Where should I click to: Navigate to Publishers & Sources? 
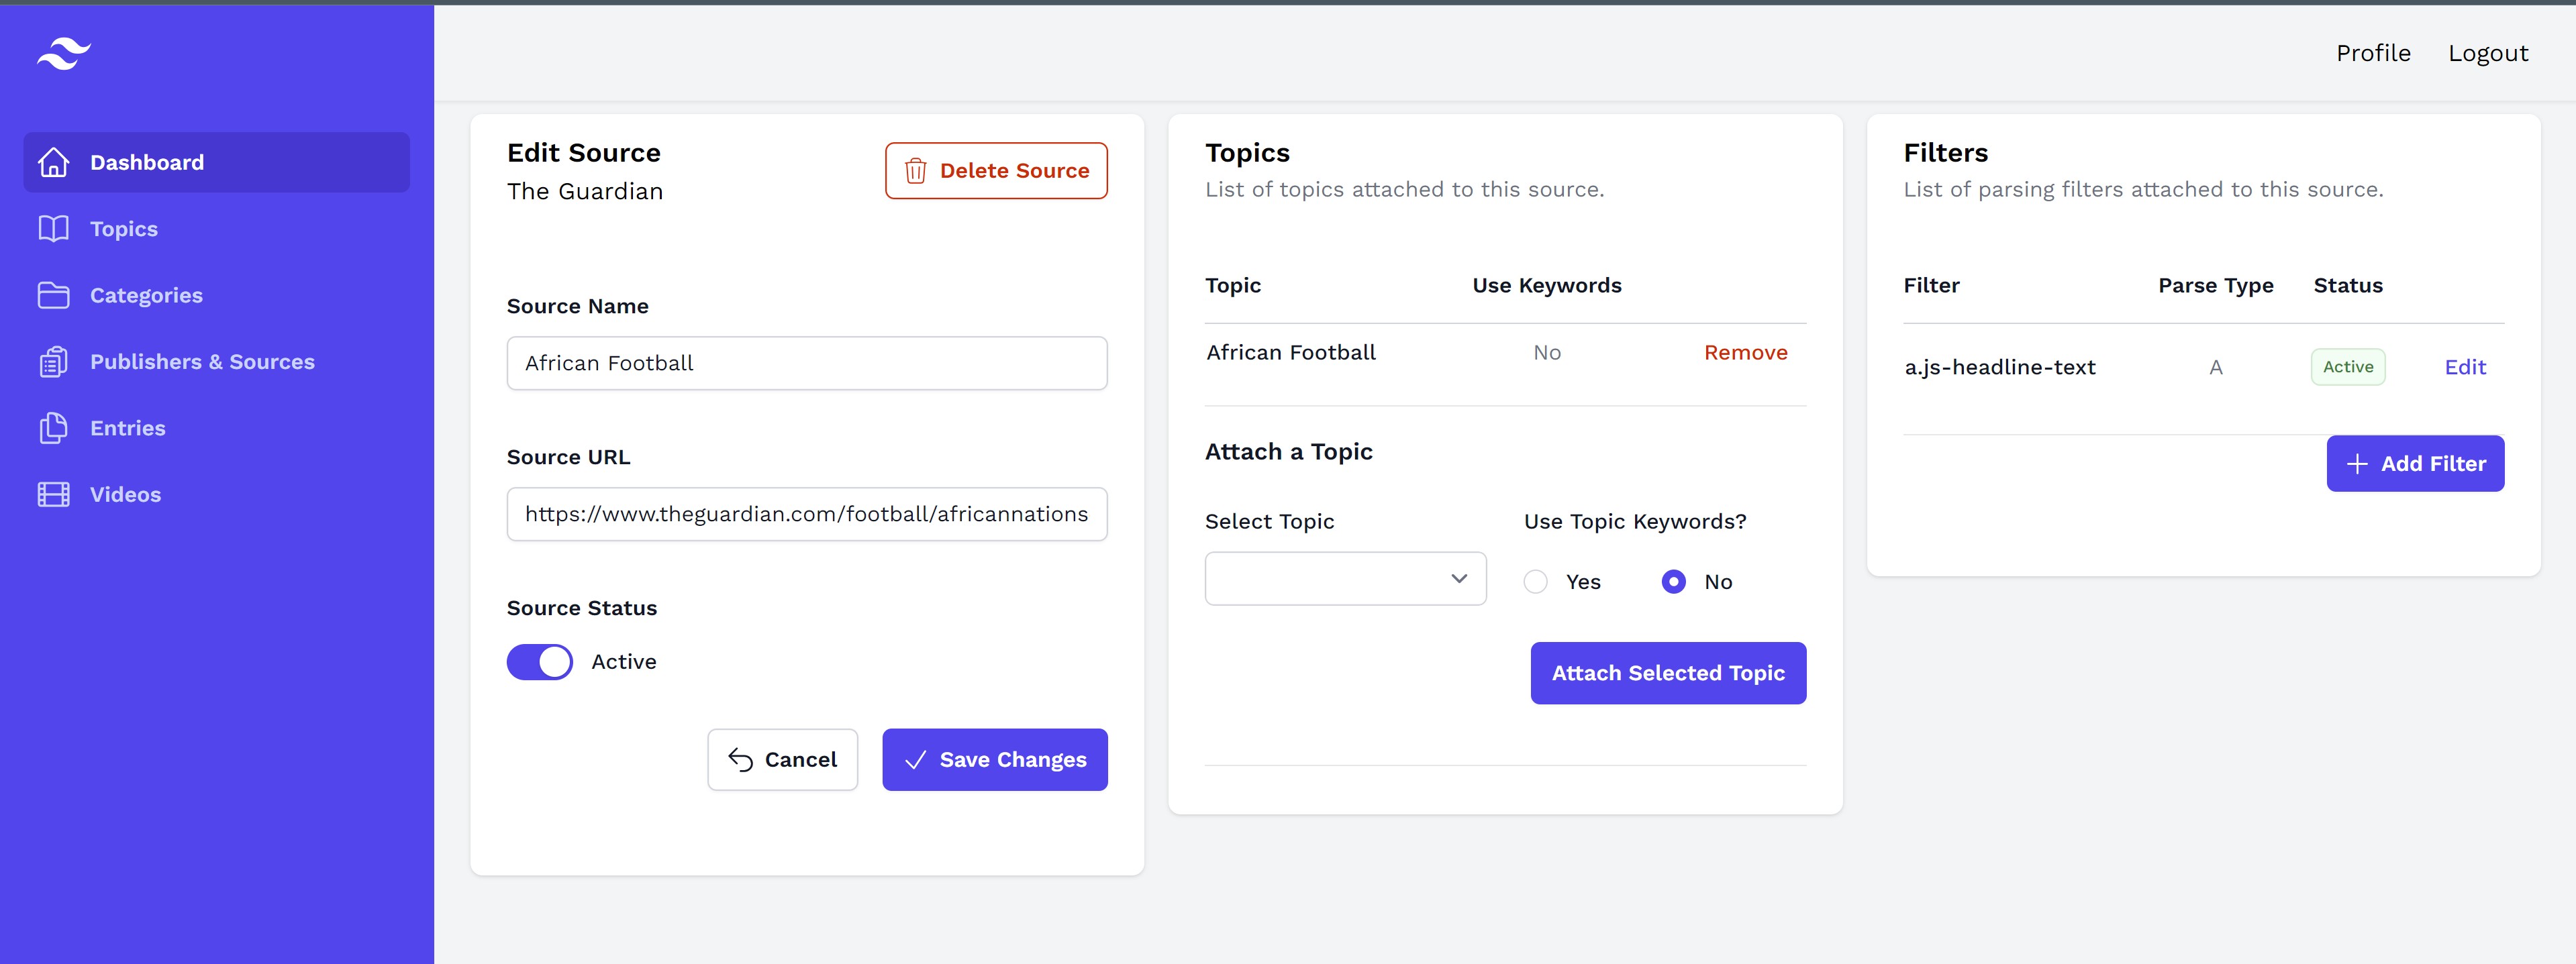pyautogui.click(x=217, y=362)
